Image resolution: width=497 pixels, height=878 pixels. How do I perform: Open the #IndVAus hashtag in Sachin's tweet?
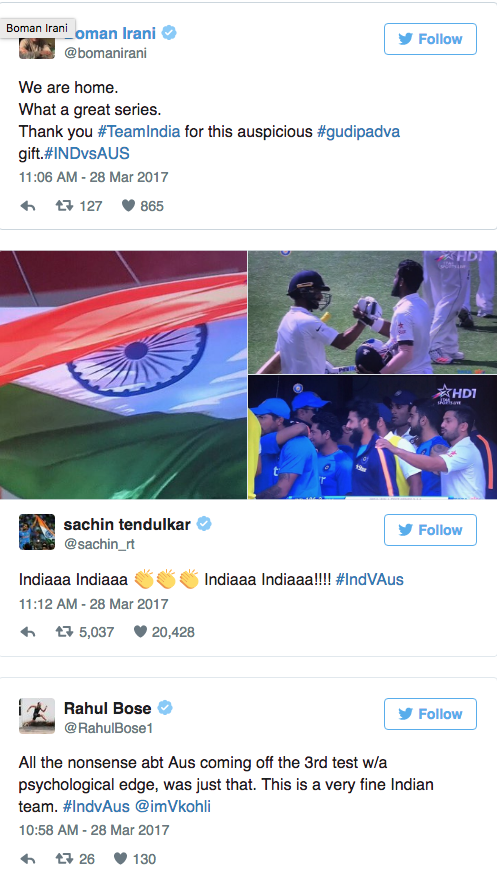[x=369, y=579]
